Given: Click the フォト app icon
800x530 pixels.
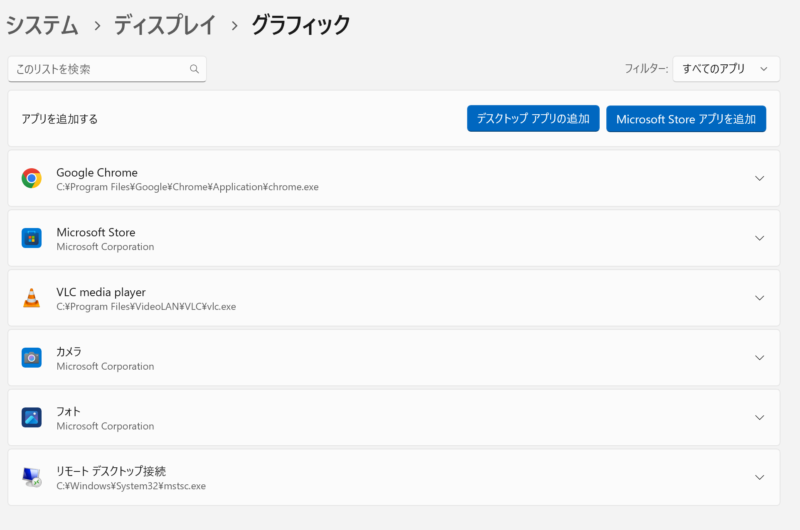Looking at the screenshot, I should (x=32, y=417).
